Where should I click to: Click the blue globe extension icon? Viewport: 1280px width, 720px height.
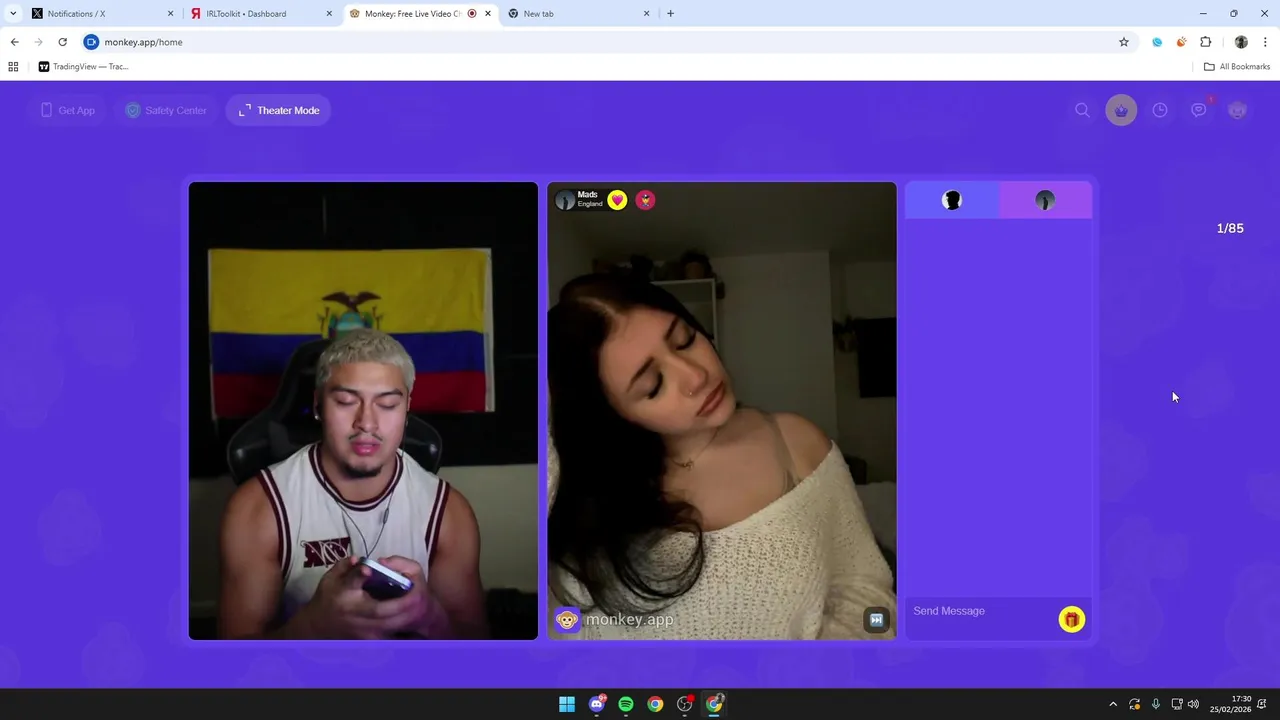[1157, 42]
